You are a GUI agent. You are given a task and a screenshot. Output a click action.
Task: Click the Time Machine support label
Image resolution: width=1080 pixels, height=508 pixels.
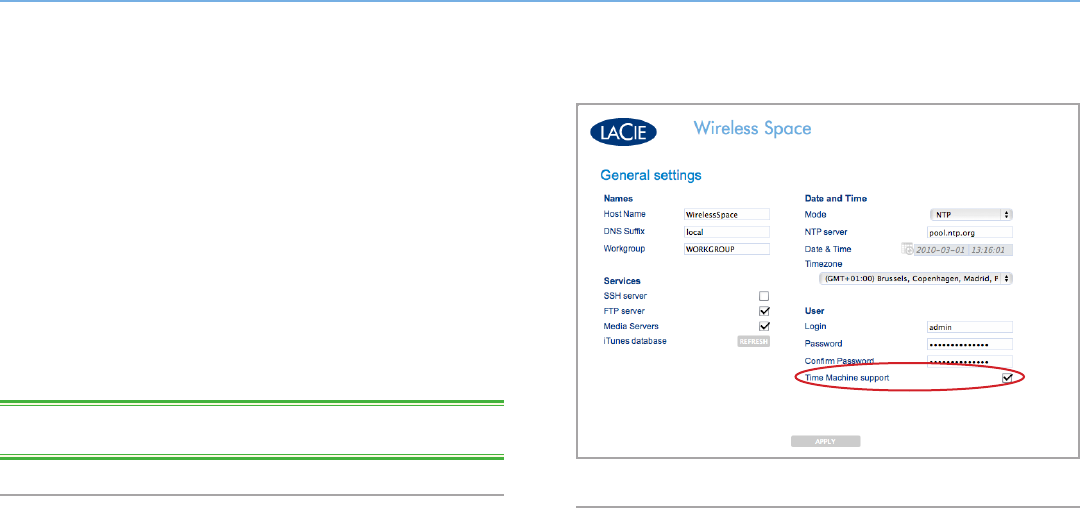point(847,378)
